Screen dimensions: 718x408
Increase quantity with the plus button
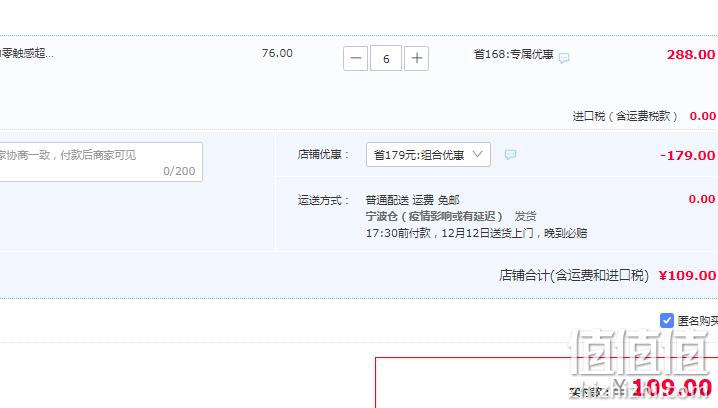[416, 58]
